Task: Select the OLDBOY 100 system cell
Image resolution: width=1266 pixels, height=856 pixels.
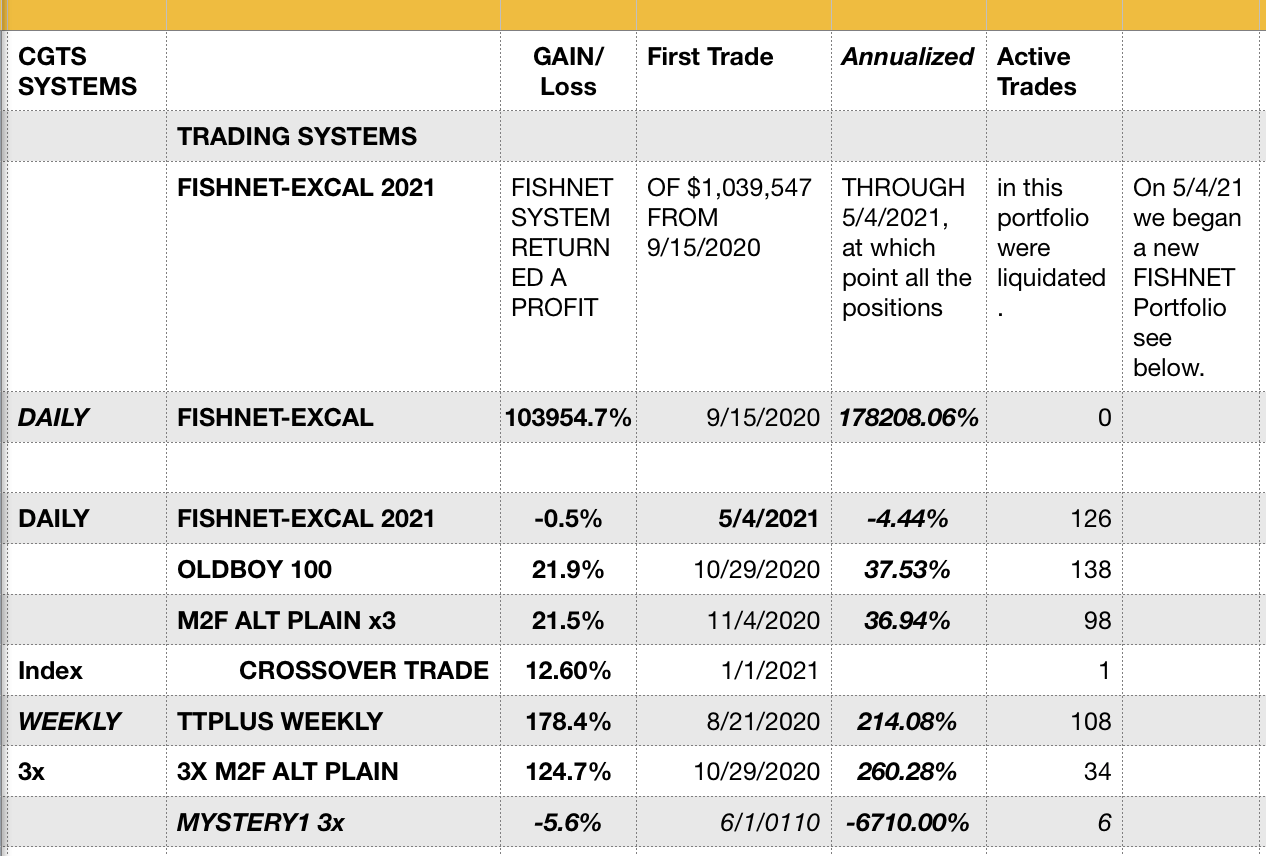Action: (x=254, y=570)
